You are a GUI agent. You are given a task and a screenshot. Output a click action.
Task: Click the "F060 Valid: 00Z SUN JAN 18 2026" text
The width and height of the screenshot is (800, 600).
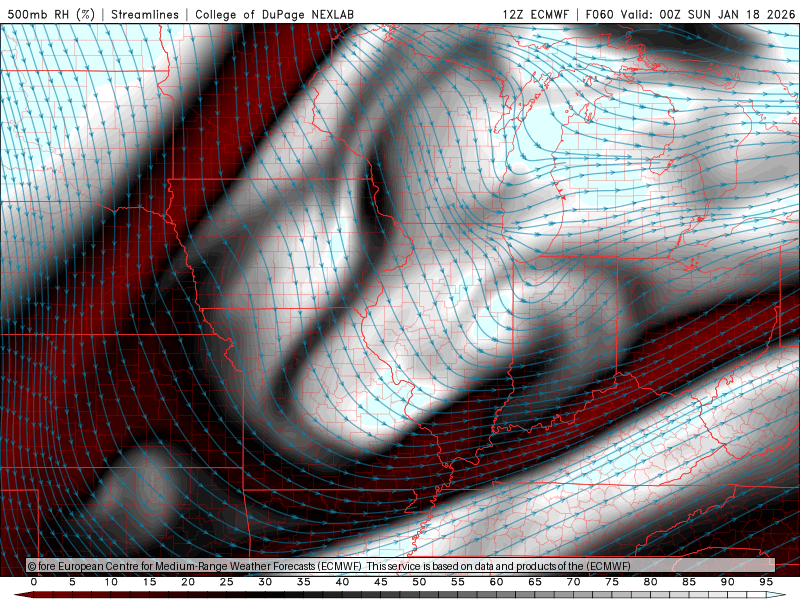click(690, 14)
